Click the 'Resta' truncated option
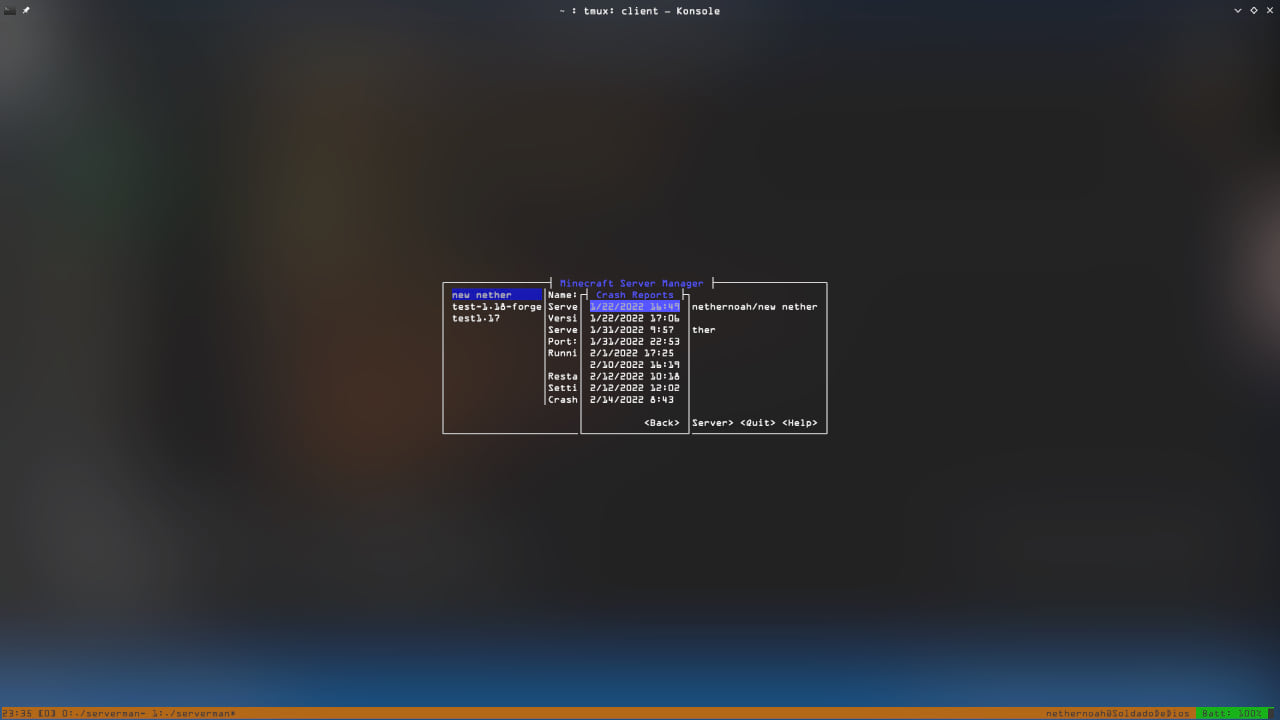This screenshot has height=720, width=1280. (562, 377)
